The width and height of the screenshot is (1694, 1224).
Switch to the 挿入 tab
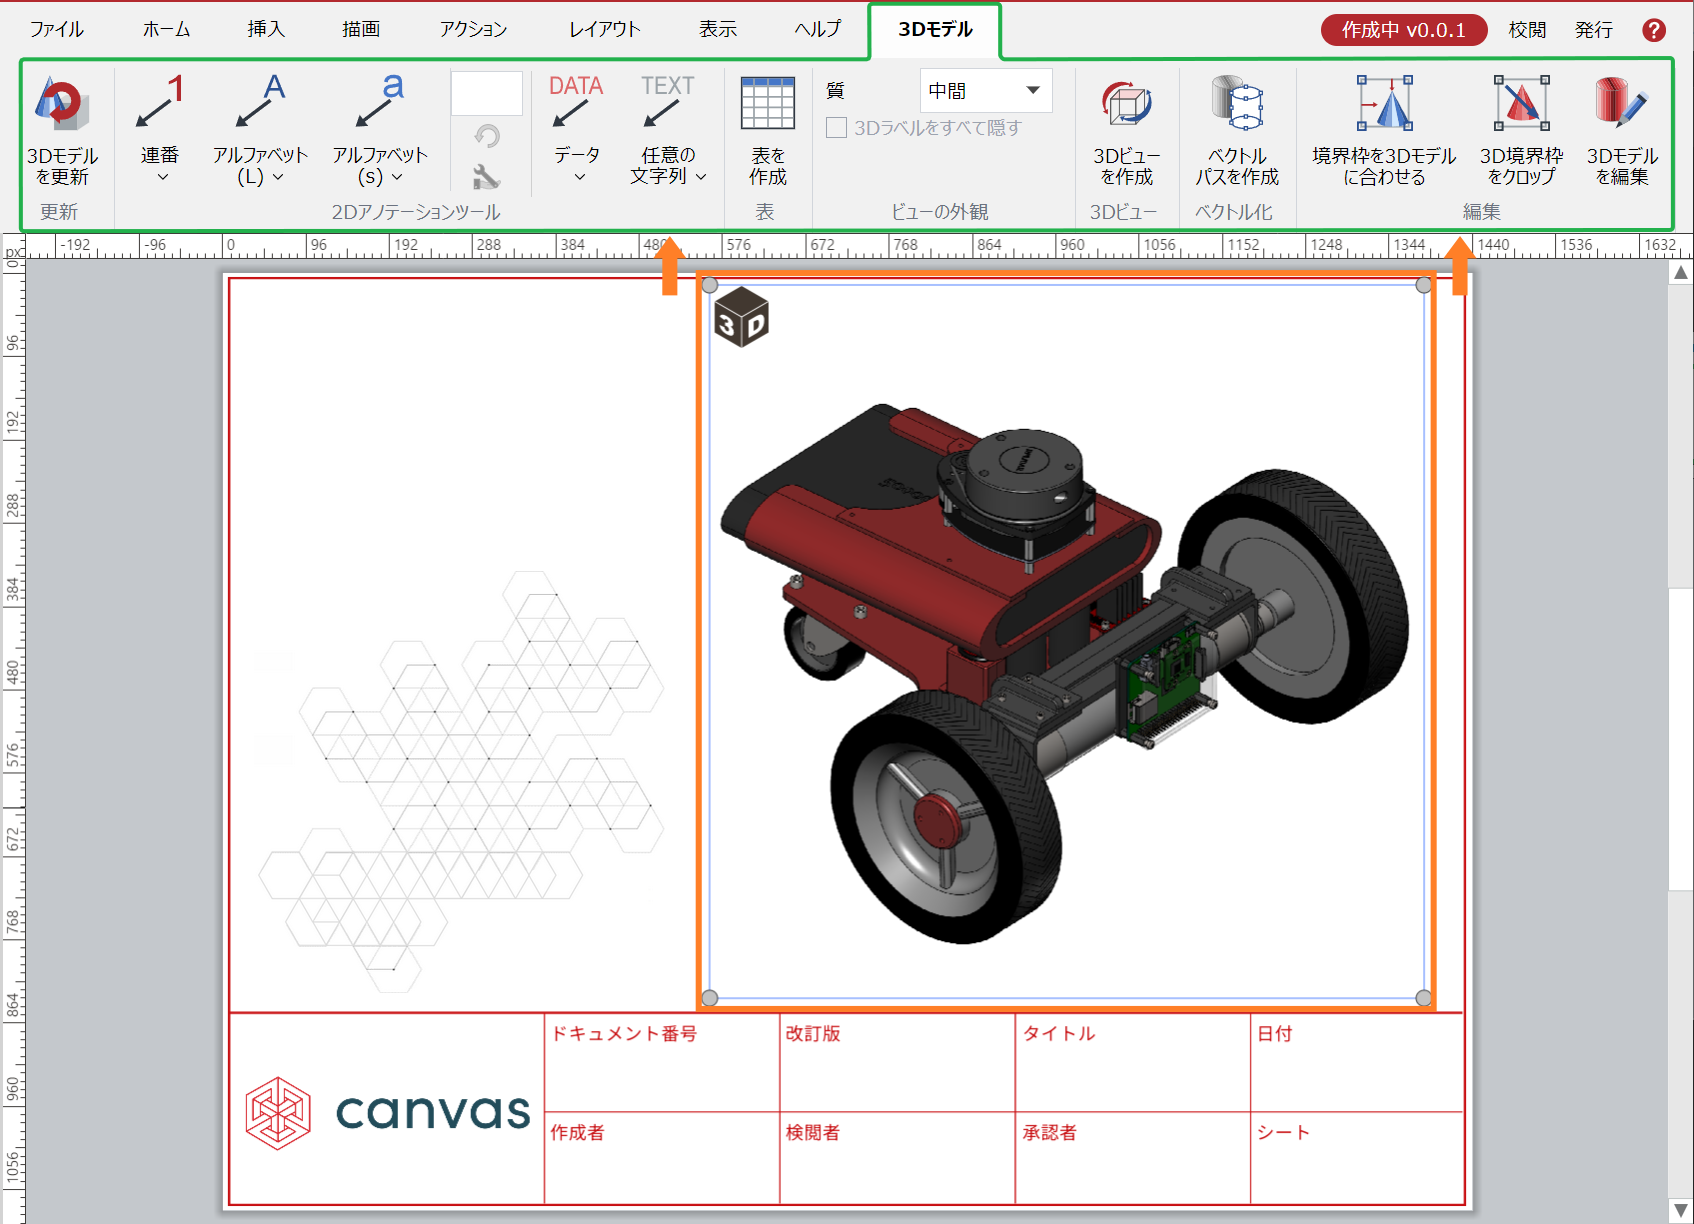(266, 29)
